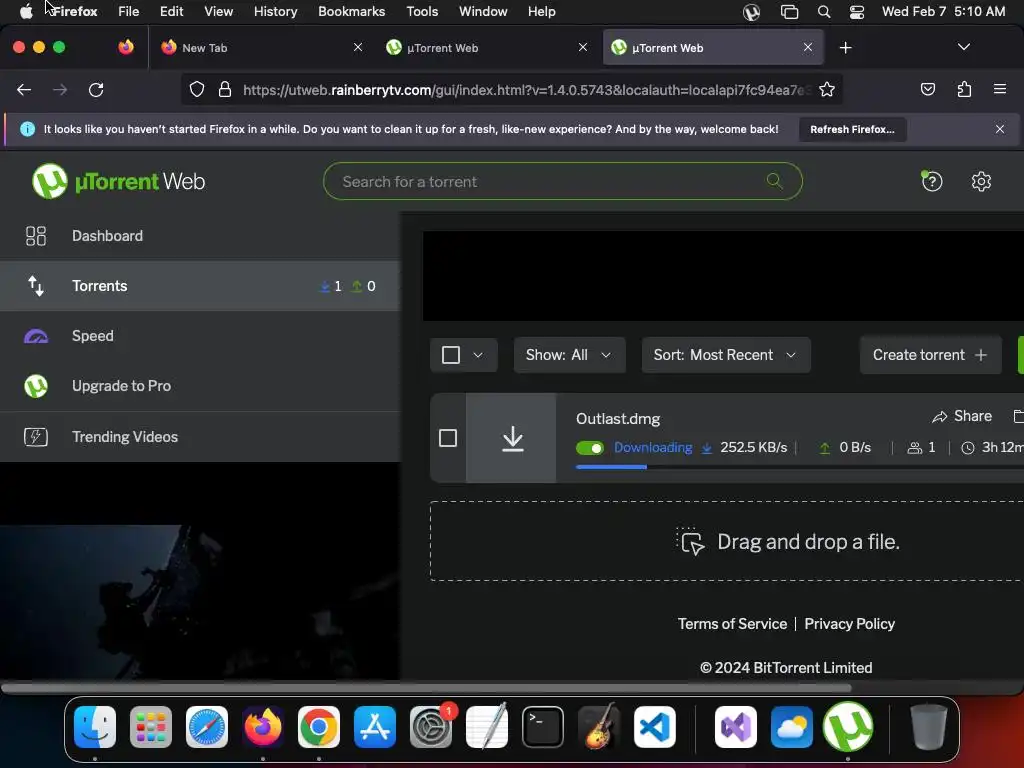
Task: Open Trending Videos in the sidebar
Action: (x=200, y=436)
